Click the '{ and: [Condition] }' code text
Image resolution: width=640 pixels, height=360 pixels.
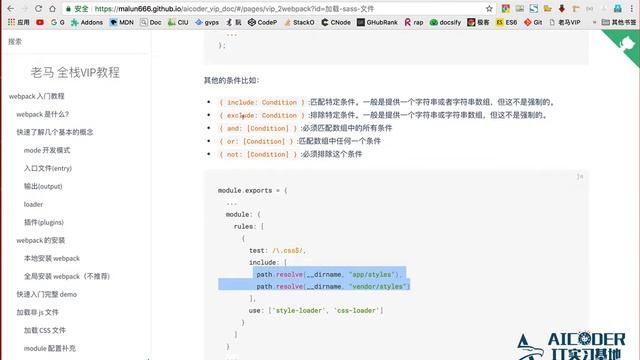(258, 129)
